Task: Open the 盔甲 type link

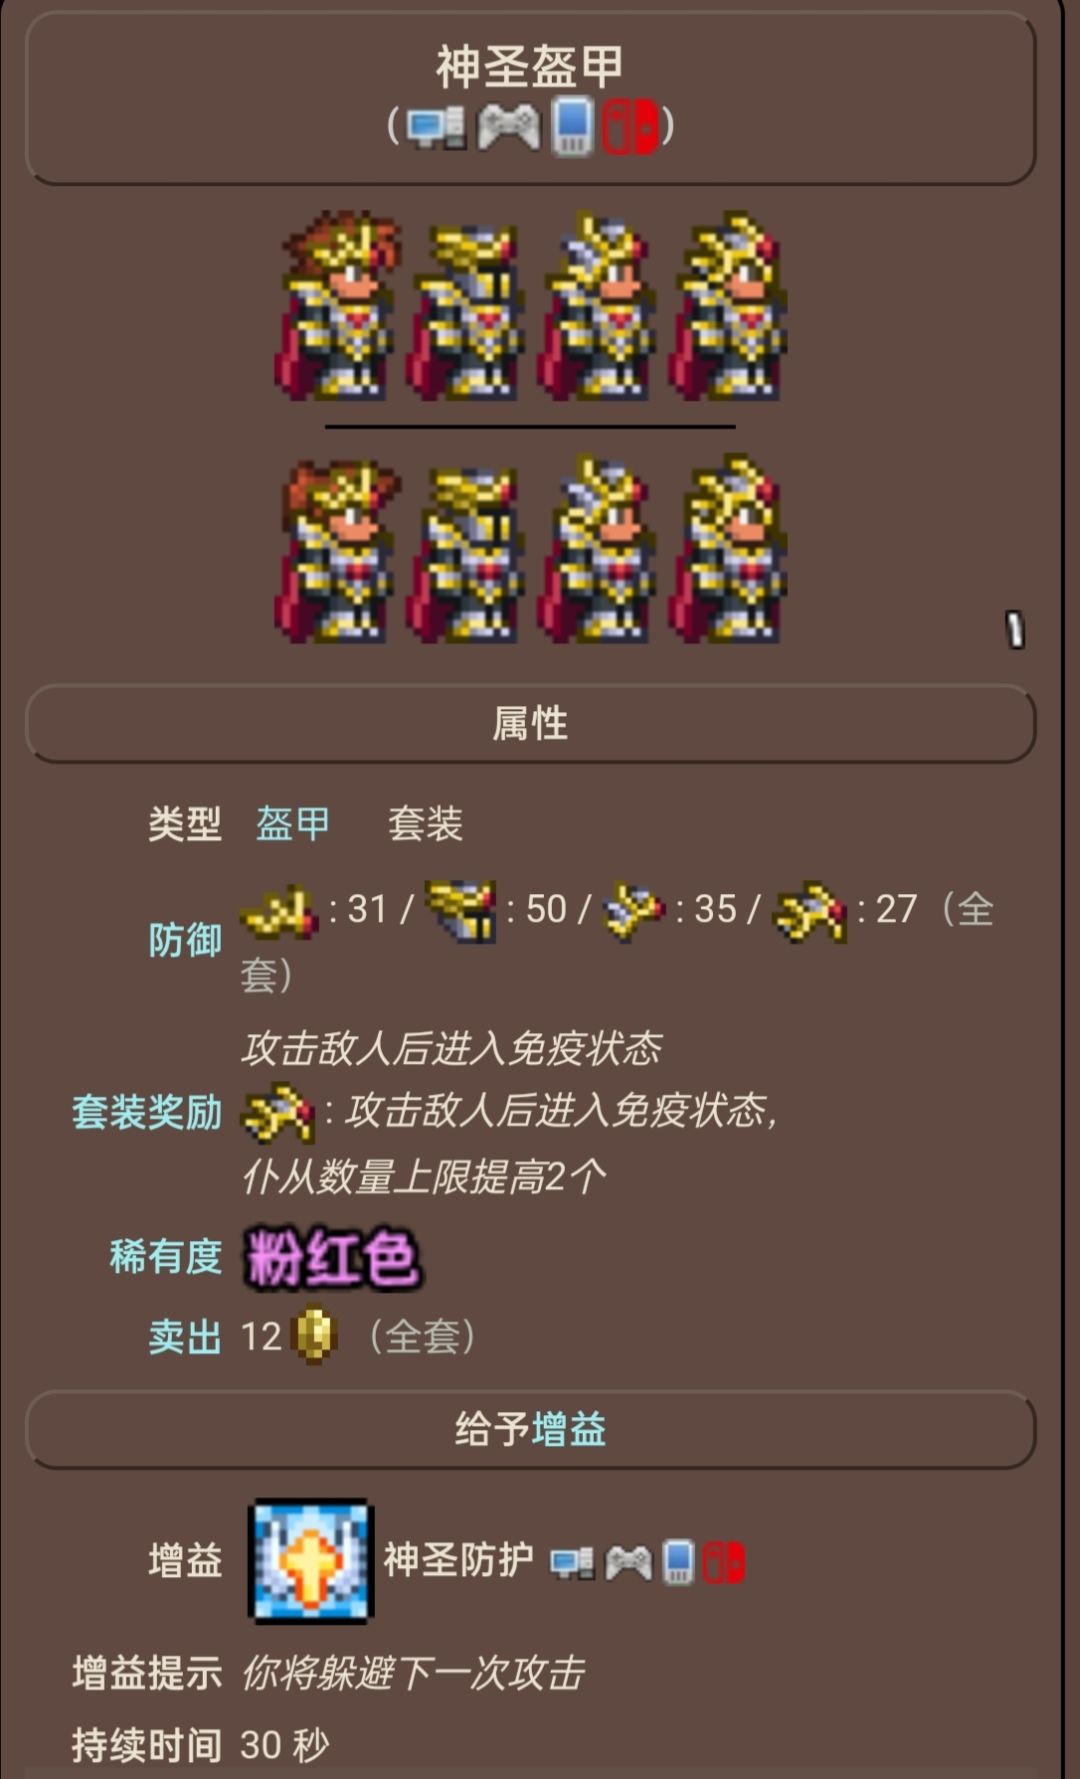Action: pos(292,824)
